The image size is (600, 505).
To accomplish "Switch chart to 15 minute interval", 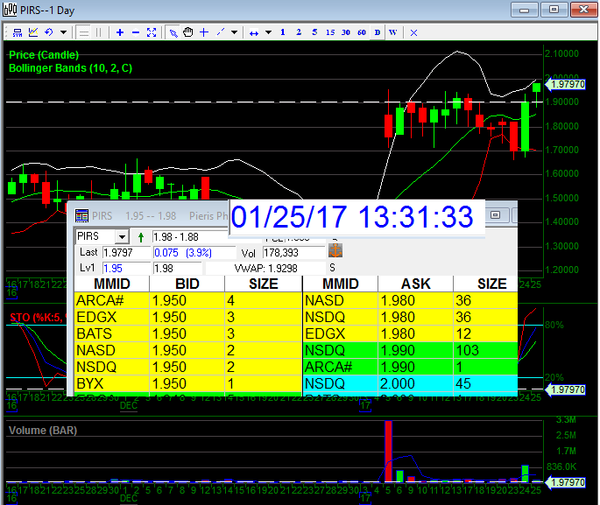I will [331, 32].
